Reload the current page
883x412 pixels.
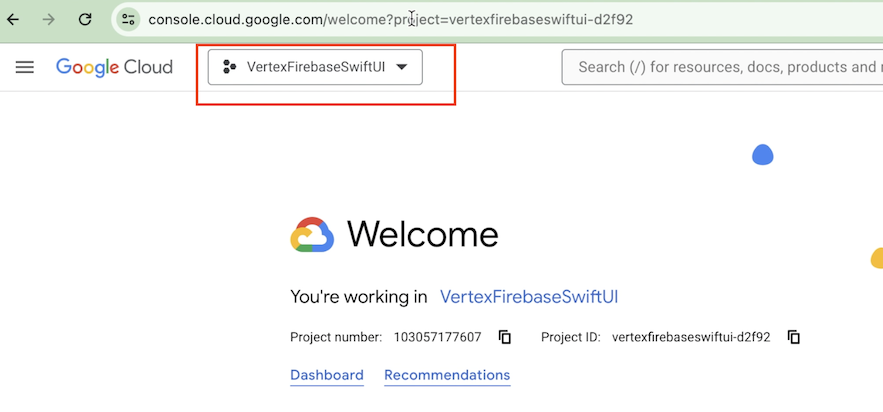[x=85, y=19]
